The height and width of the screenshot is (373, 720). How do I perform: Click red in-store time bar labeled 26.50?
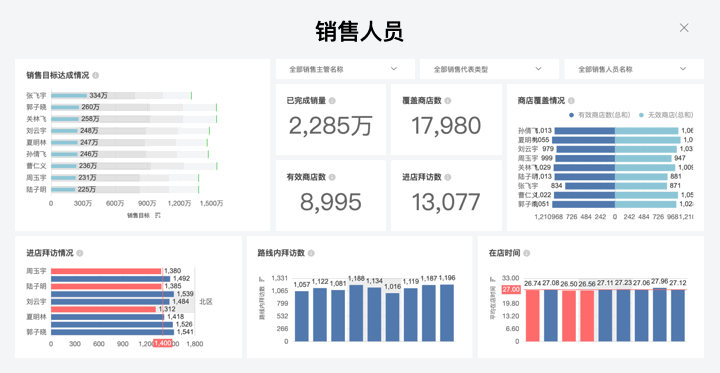(x=569, y=316)
